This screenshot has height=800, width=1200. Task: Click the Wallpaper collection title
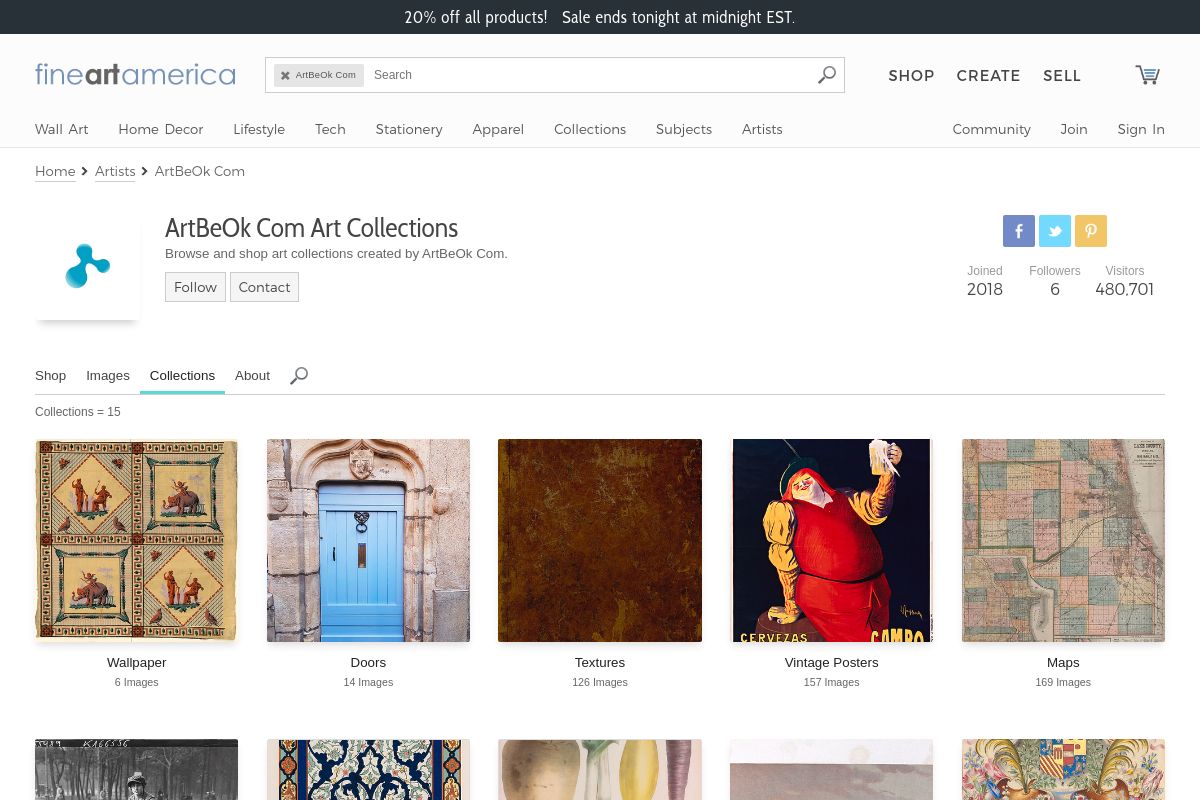(x=137, y=663)
